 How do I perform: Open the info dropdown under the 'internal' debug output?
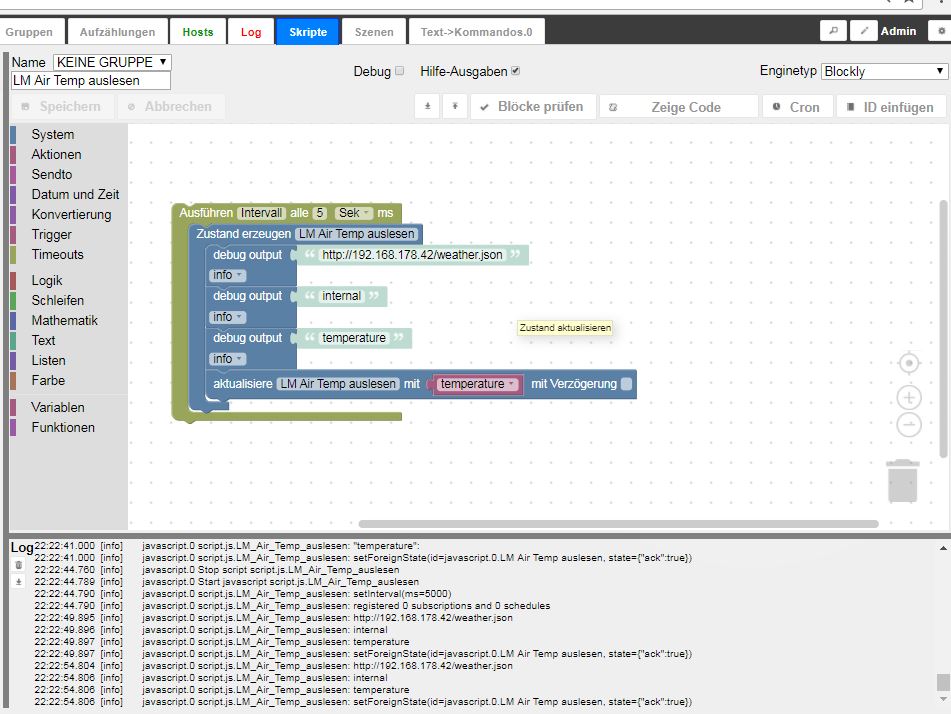pos(227,317)
